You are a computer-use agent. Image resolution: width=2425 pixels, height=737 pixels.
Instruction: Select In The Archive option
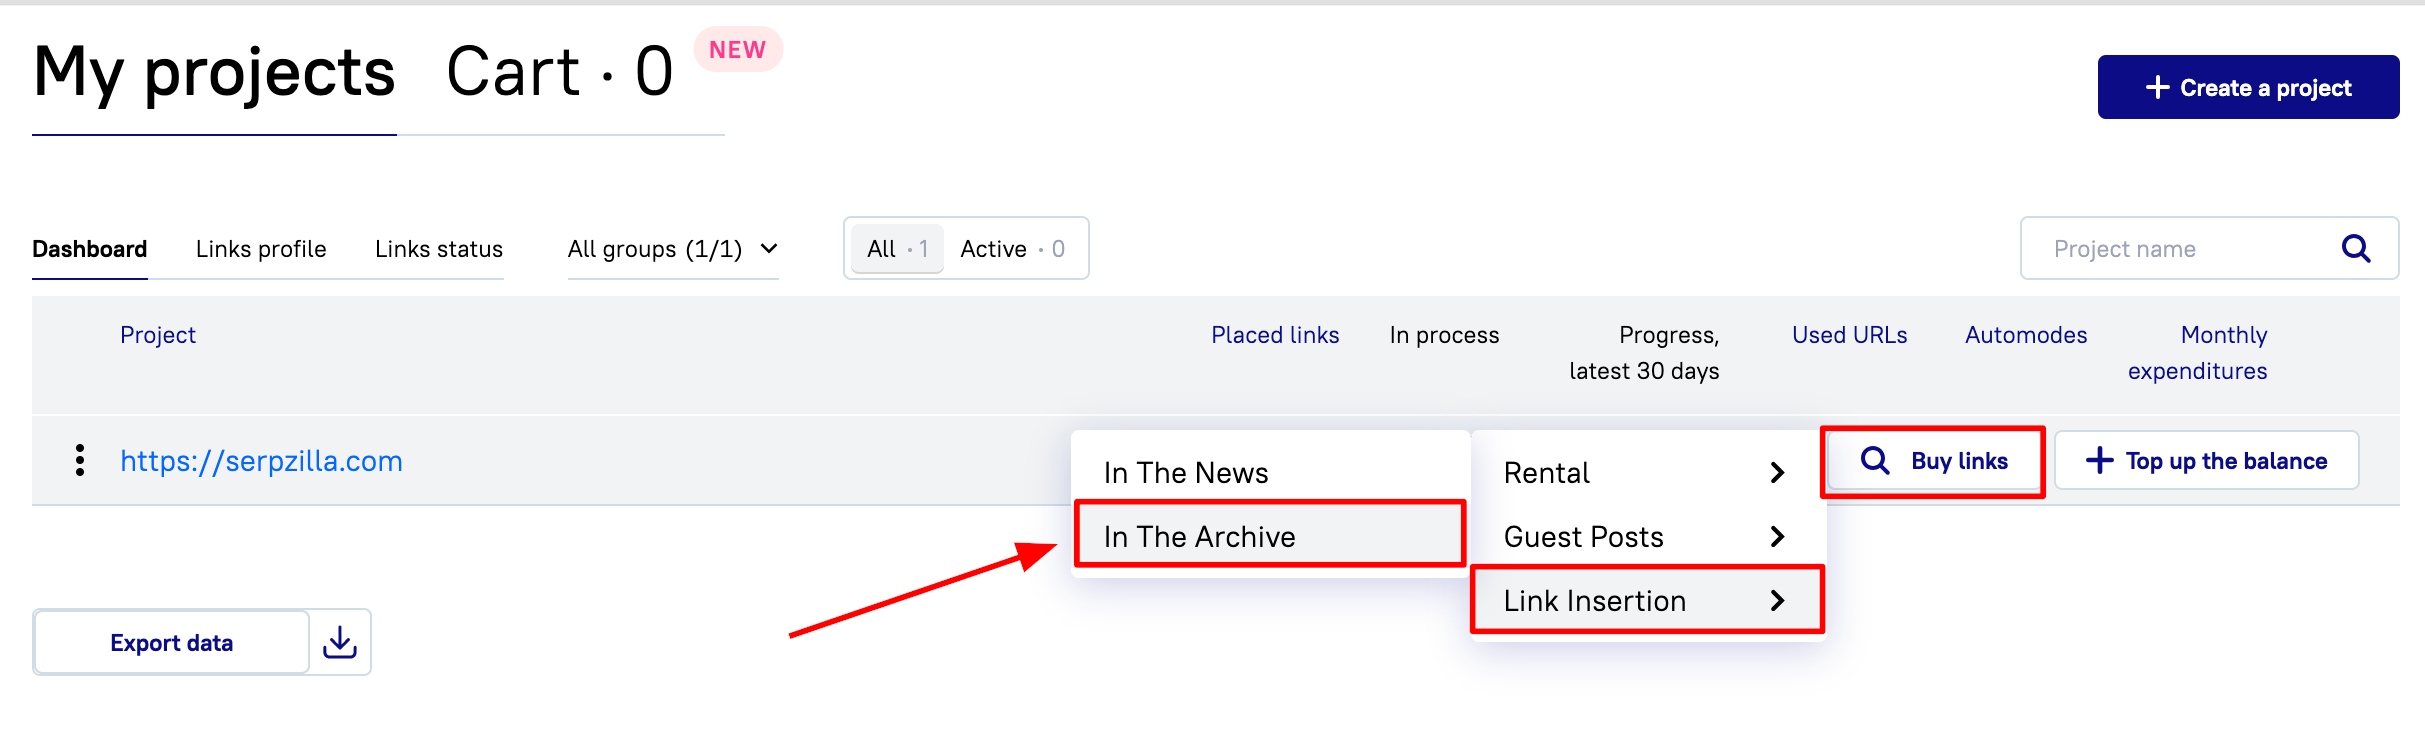click(1270, 536)
